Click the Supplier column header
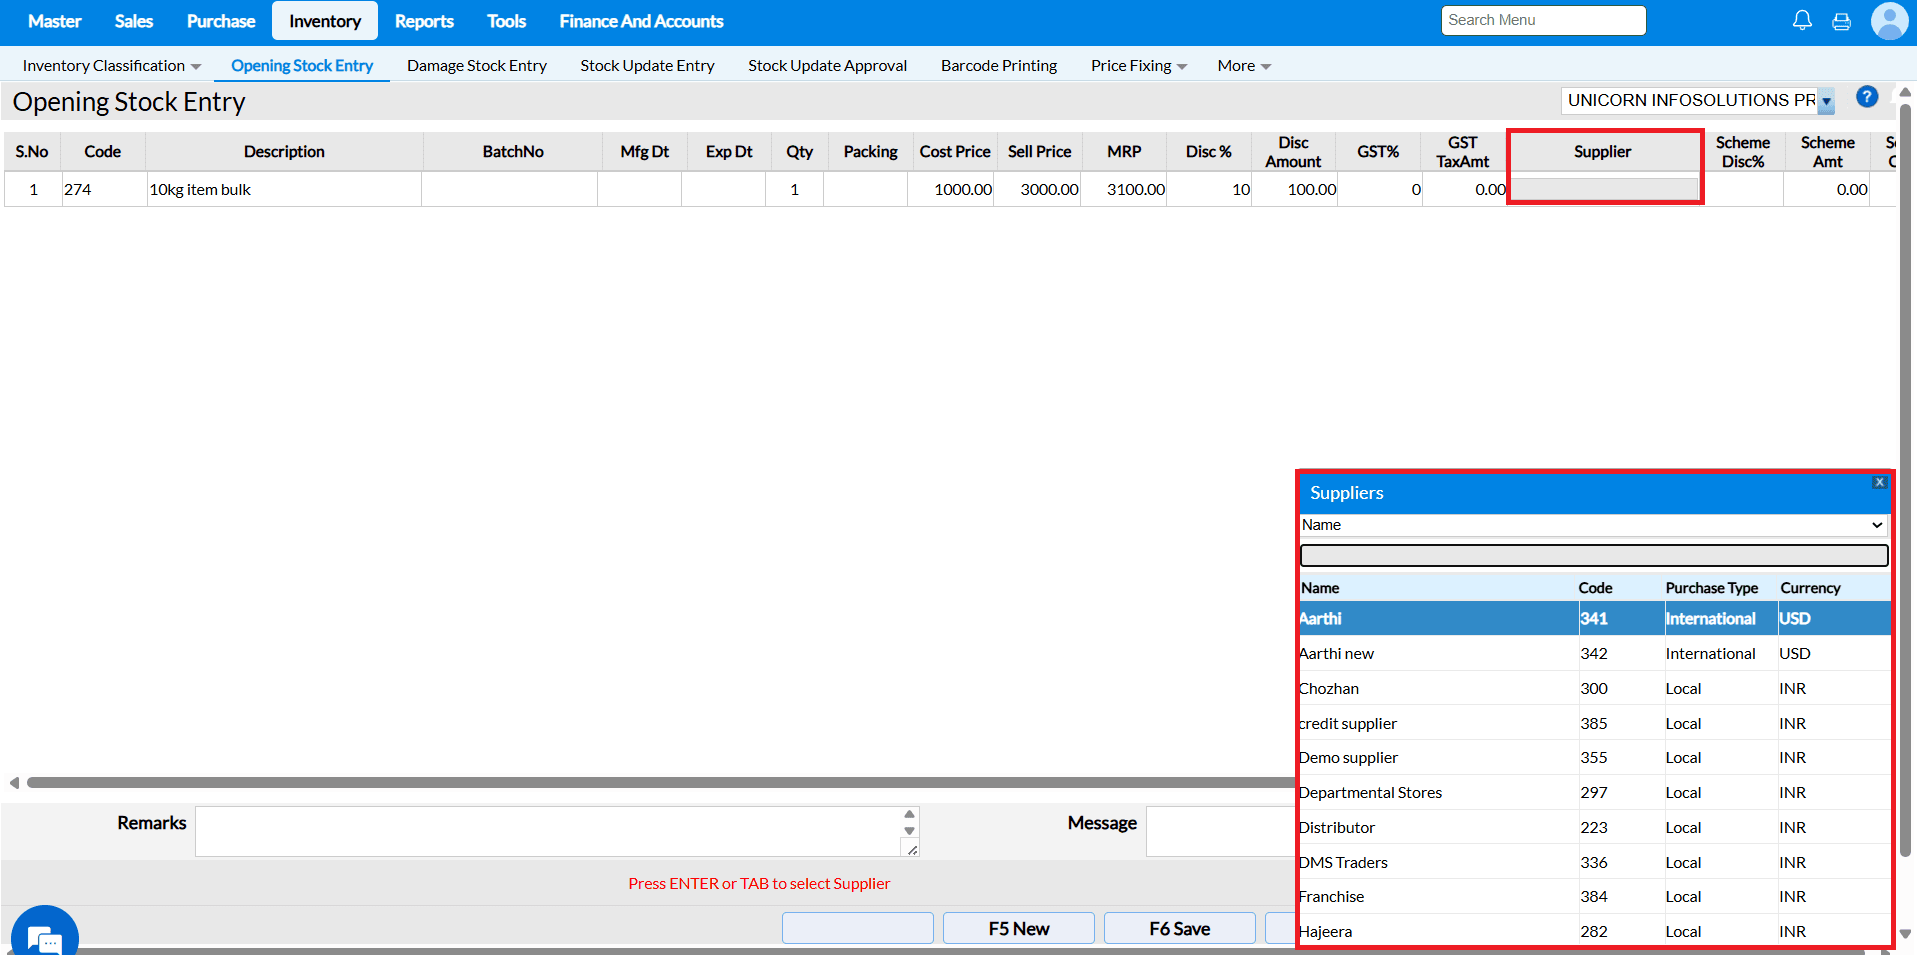The height and width of the screenshot is (955, 1917). pyautogui.click(x=1602, y=152)
